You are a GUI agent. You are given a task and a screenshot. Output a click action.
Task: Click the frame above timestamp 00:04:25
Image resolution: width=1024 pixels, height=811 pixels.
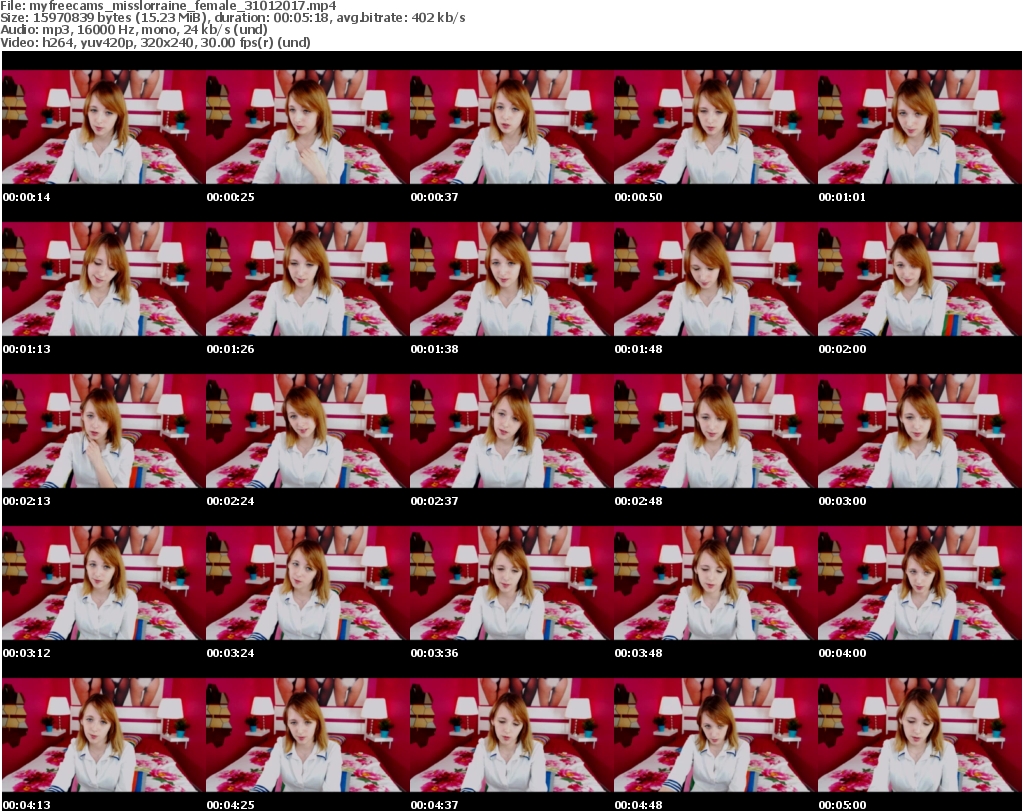308,735
